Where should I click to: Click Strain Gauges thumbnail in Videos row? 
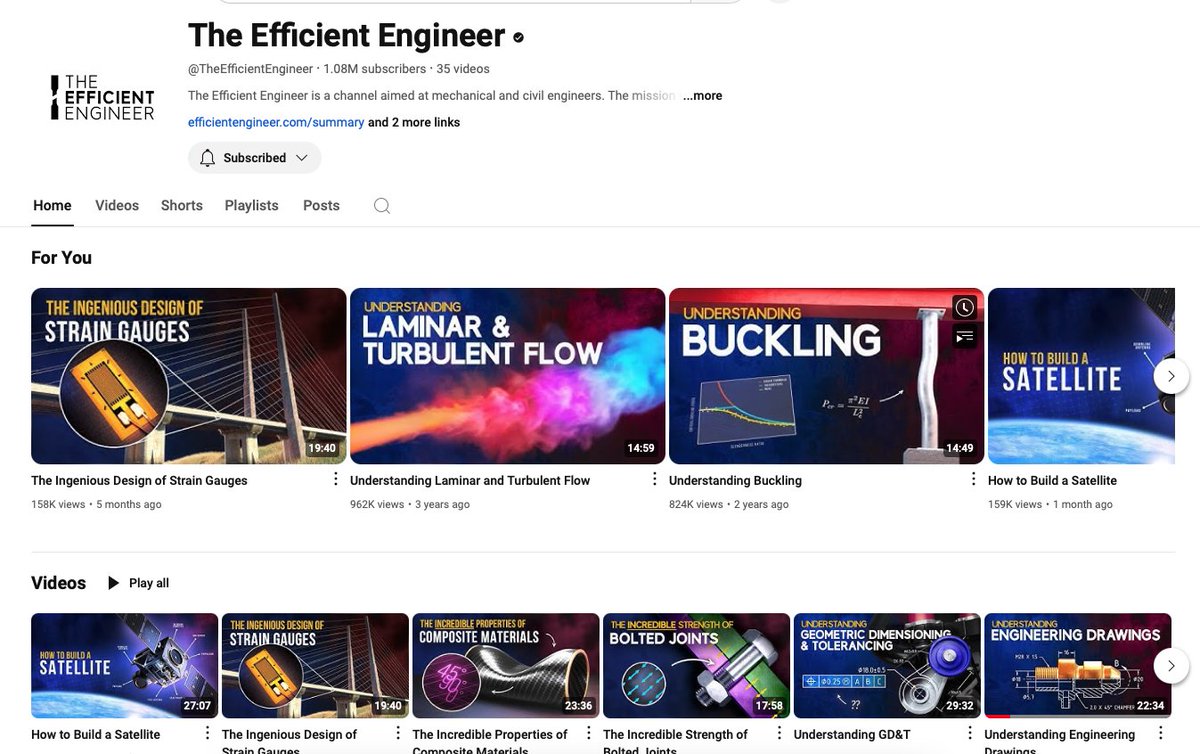(315, 665)
